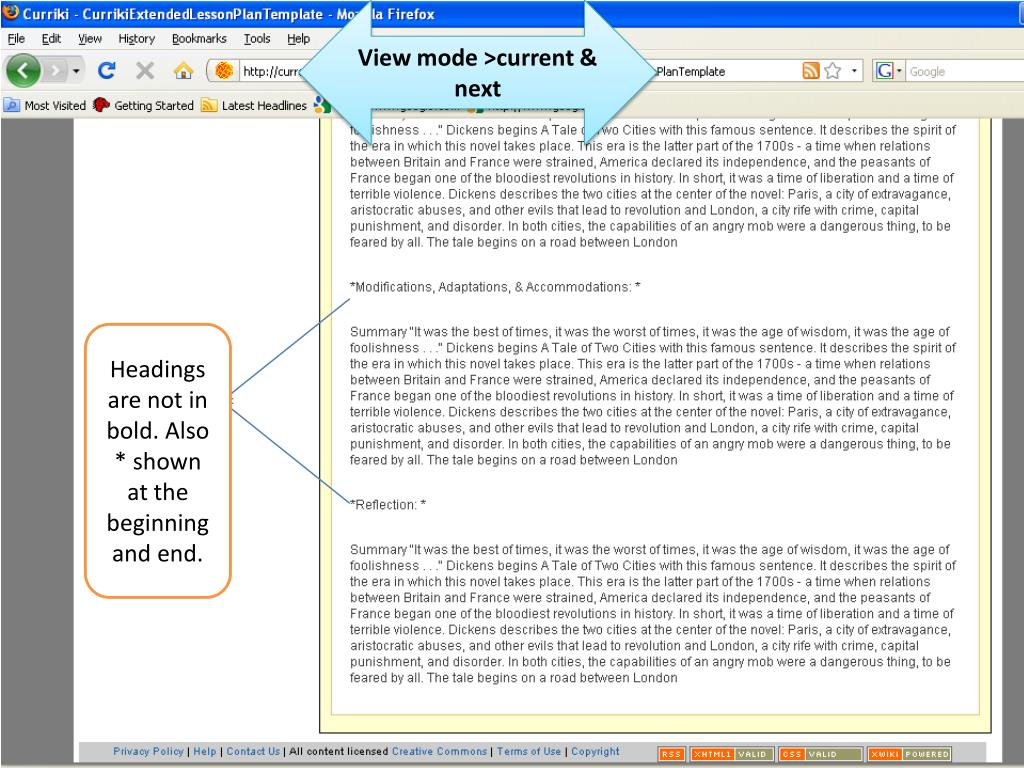Go to the Home page icon
Screen dimensions: 1024x768
pyautogui.click(x=184, y=70)
